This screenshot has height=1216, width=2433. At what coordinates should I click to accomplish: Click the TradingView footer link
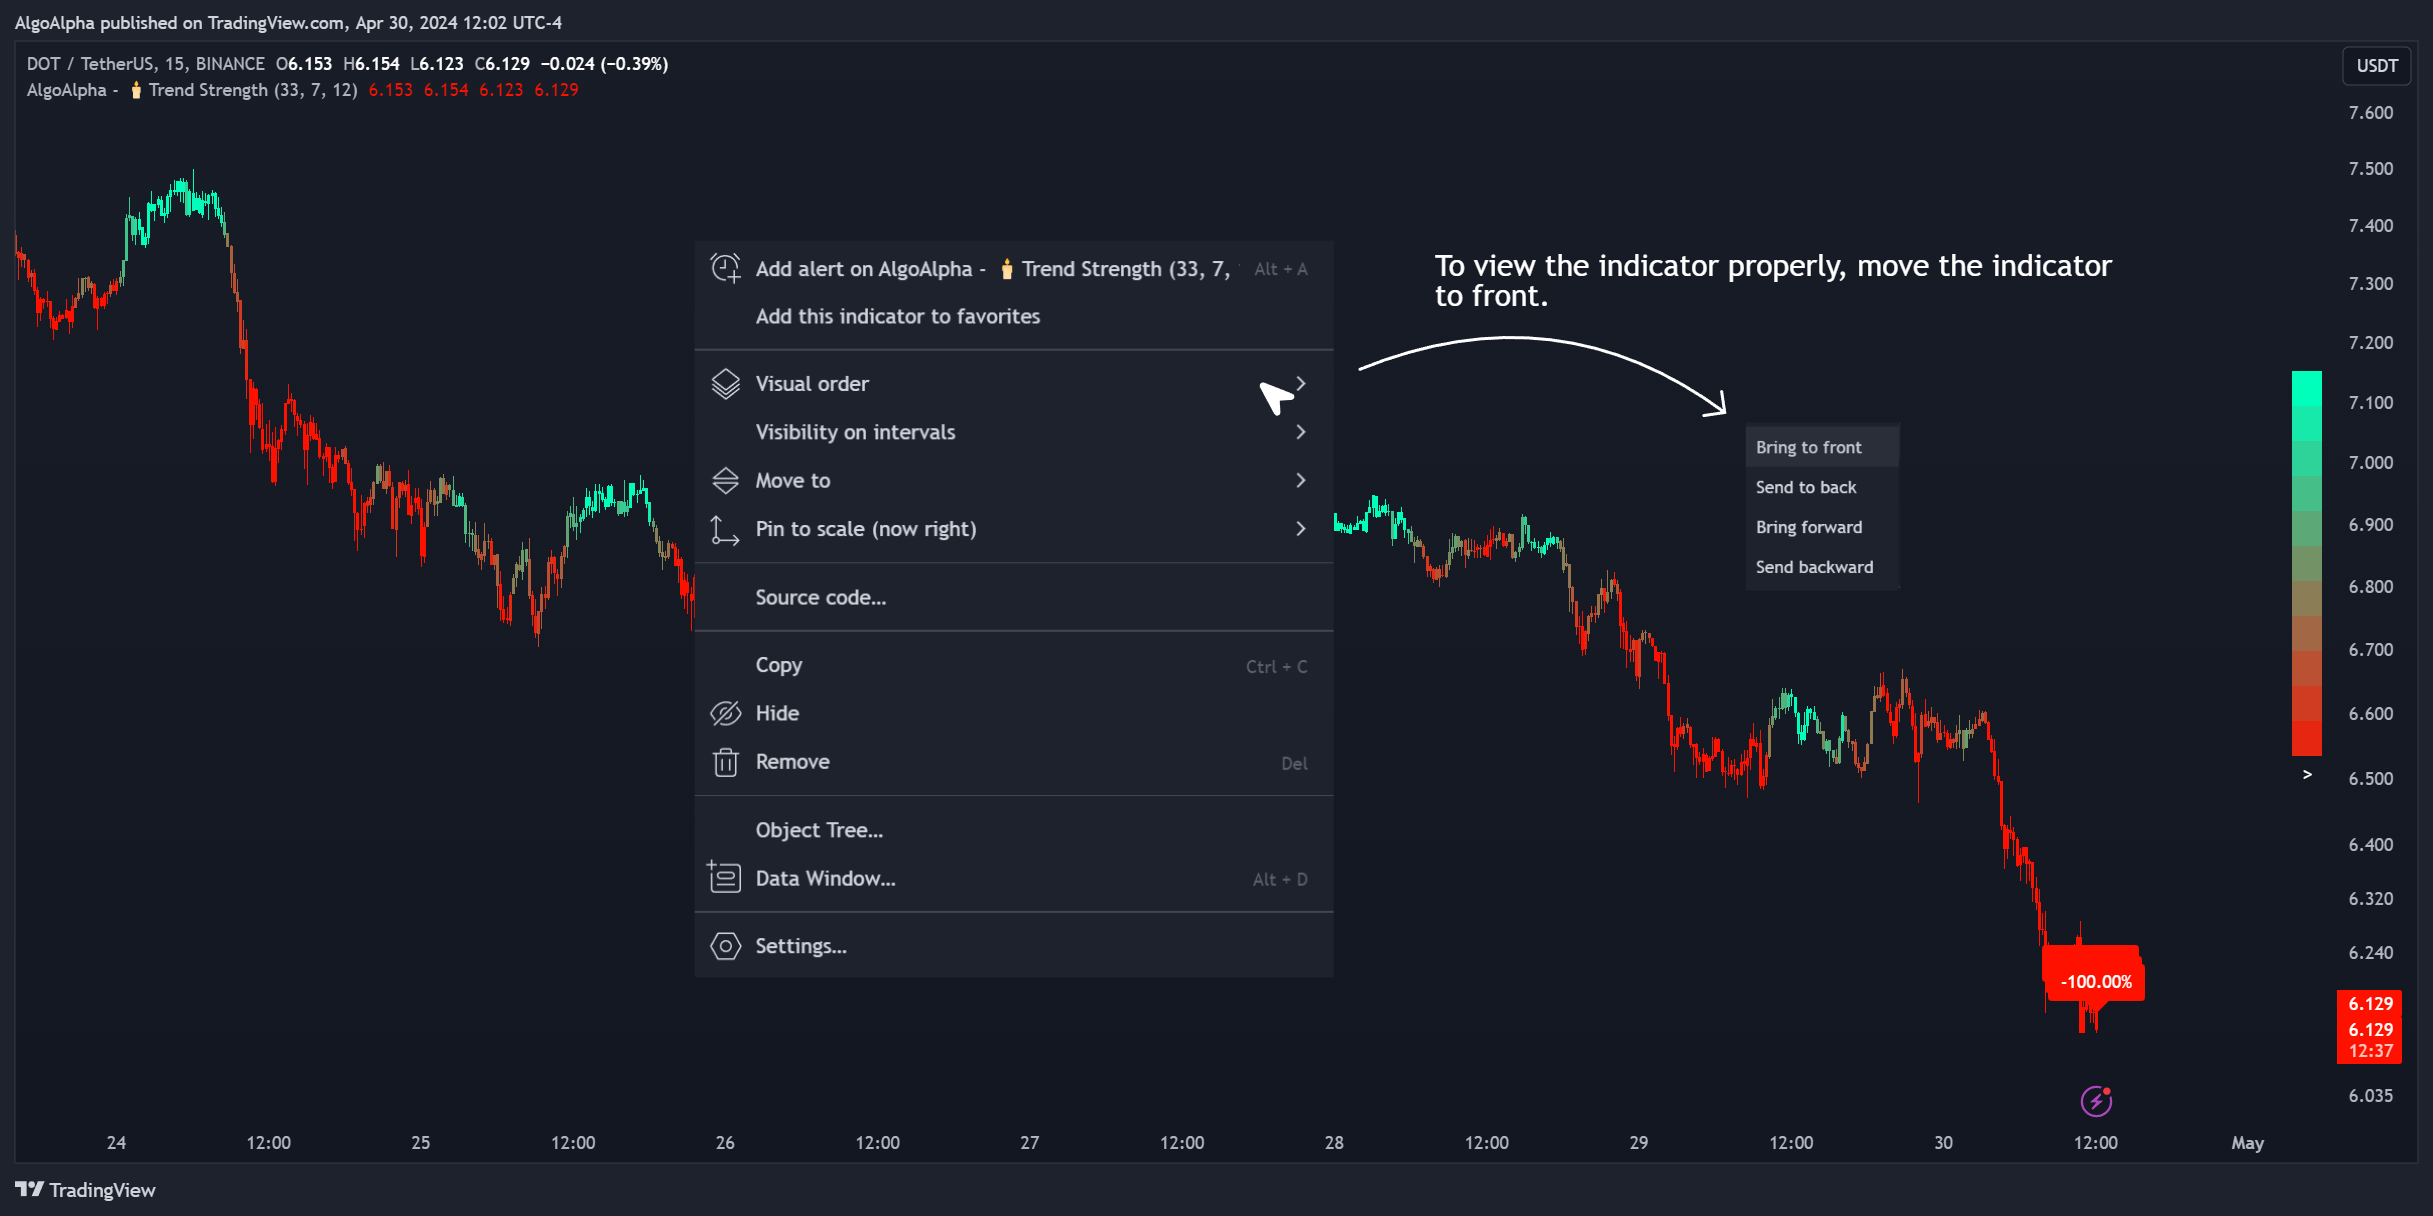(85, 1190)
